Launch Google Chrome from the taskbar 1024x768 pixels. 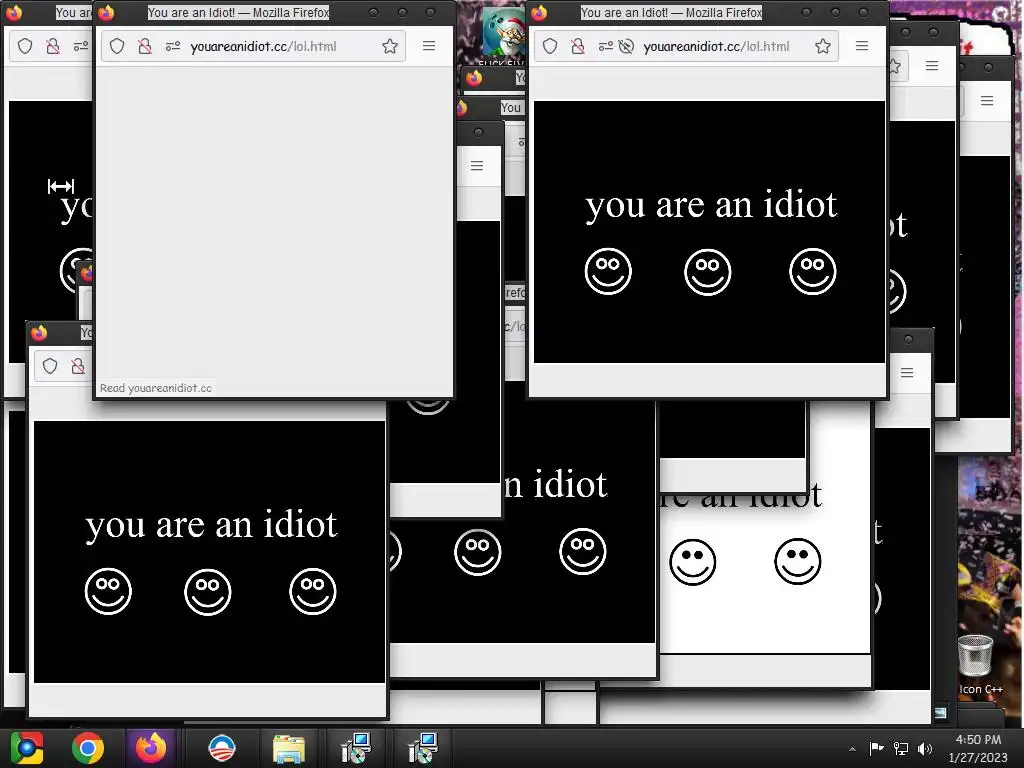click(88, 748)
